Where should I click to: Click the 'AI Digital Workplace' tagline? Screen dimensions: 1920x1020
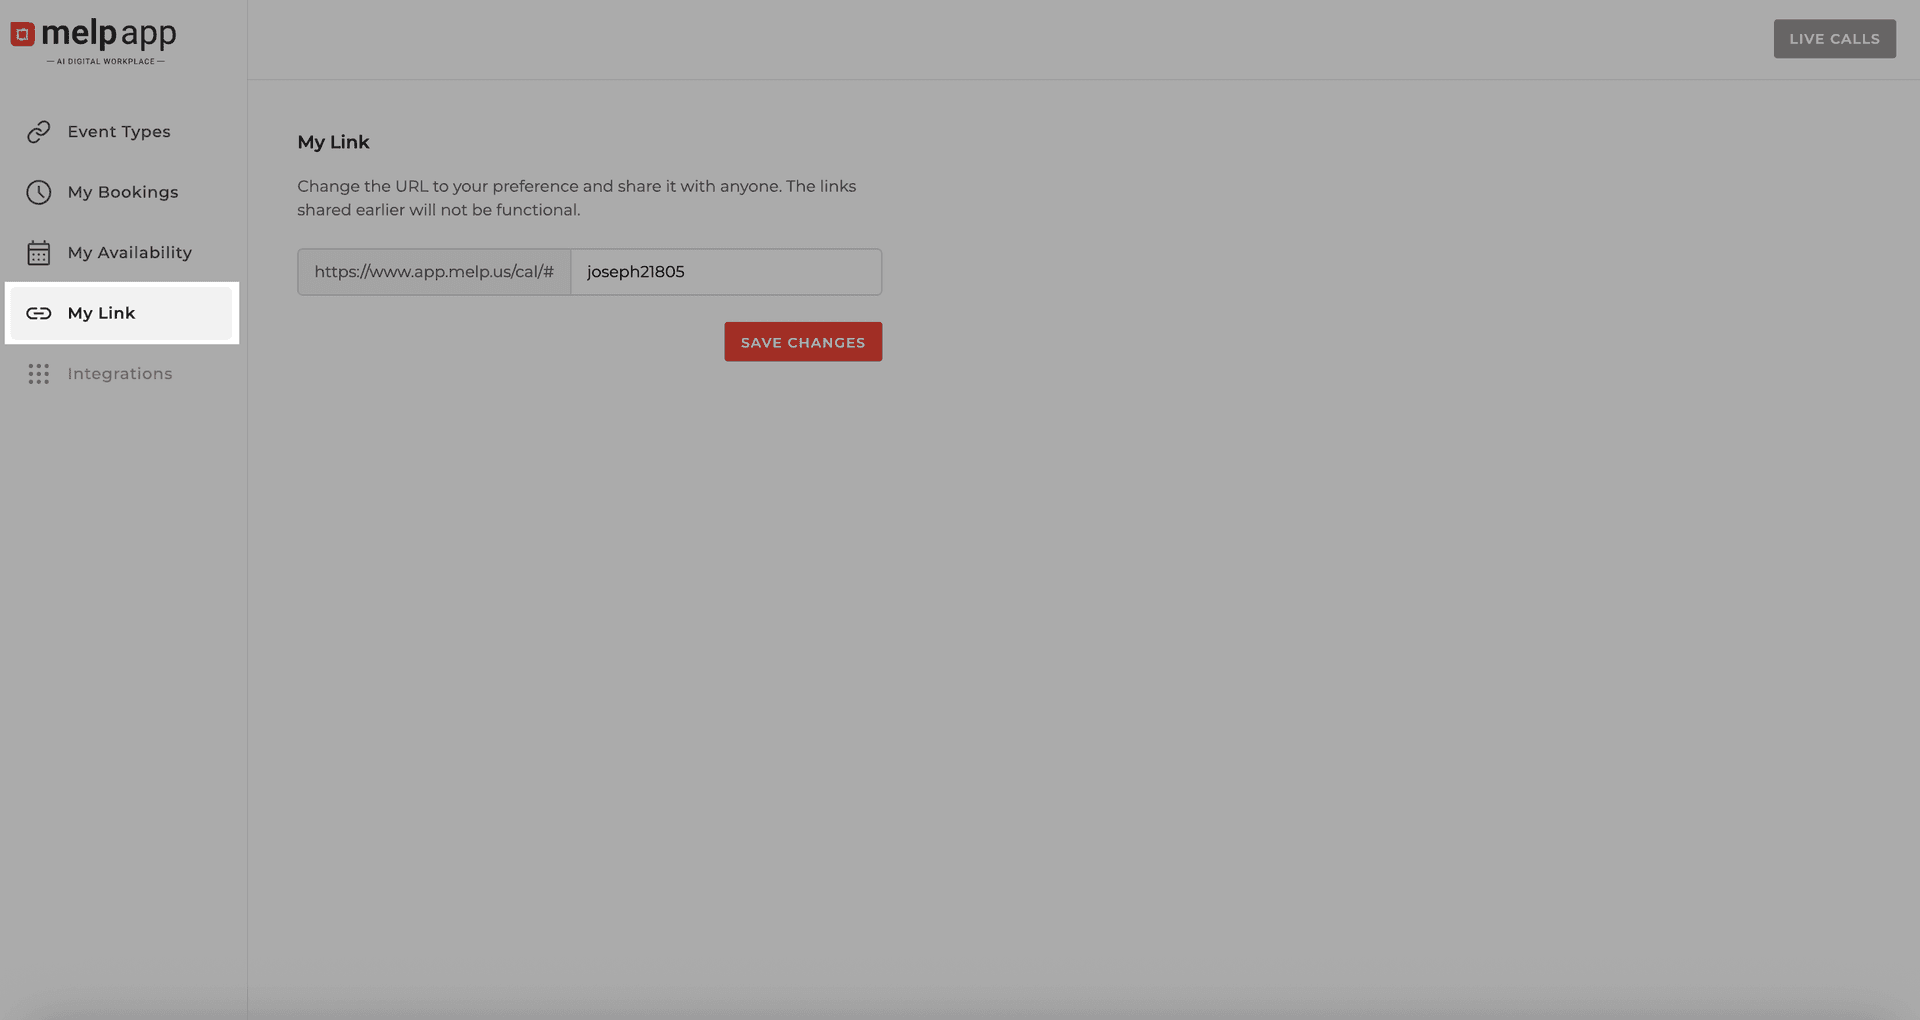coord(106,62)
